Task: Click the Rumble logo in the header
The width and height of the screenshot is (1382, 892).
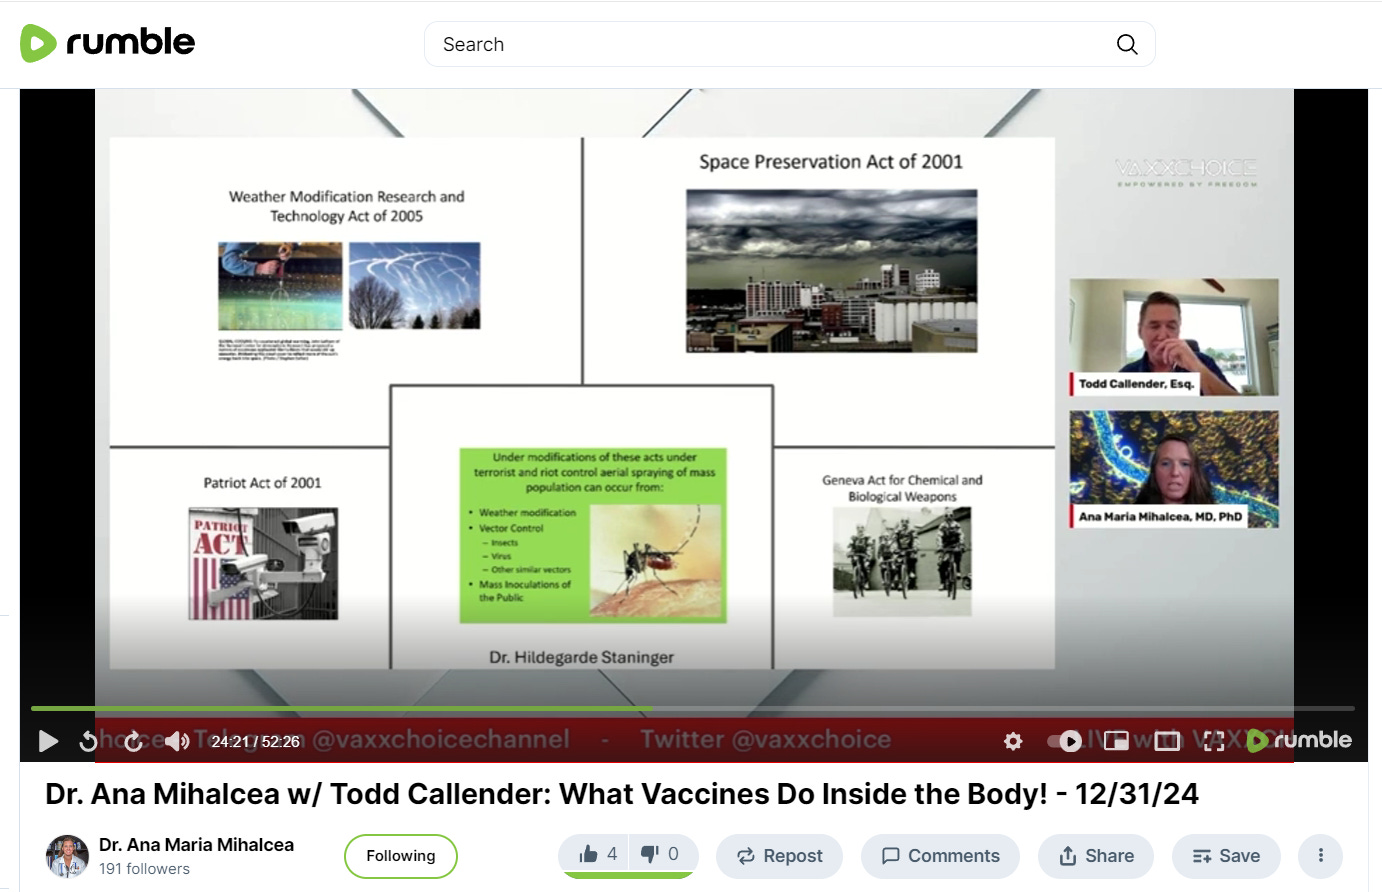Action: 108,43
